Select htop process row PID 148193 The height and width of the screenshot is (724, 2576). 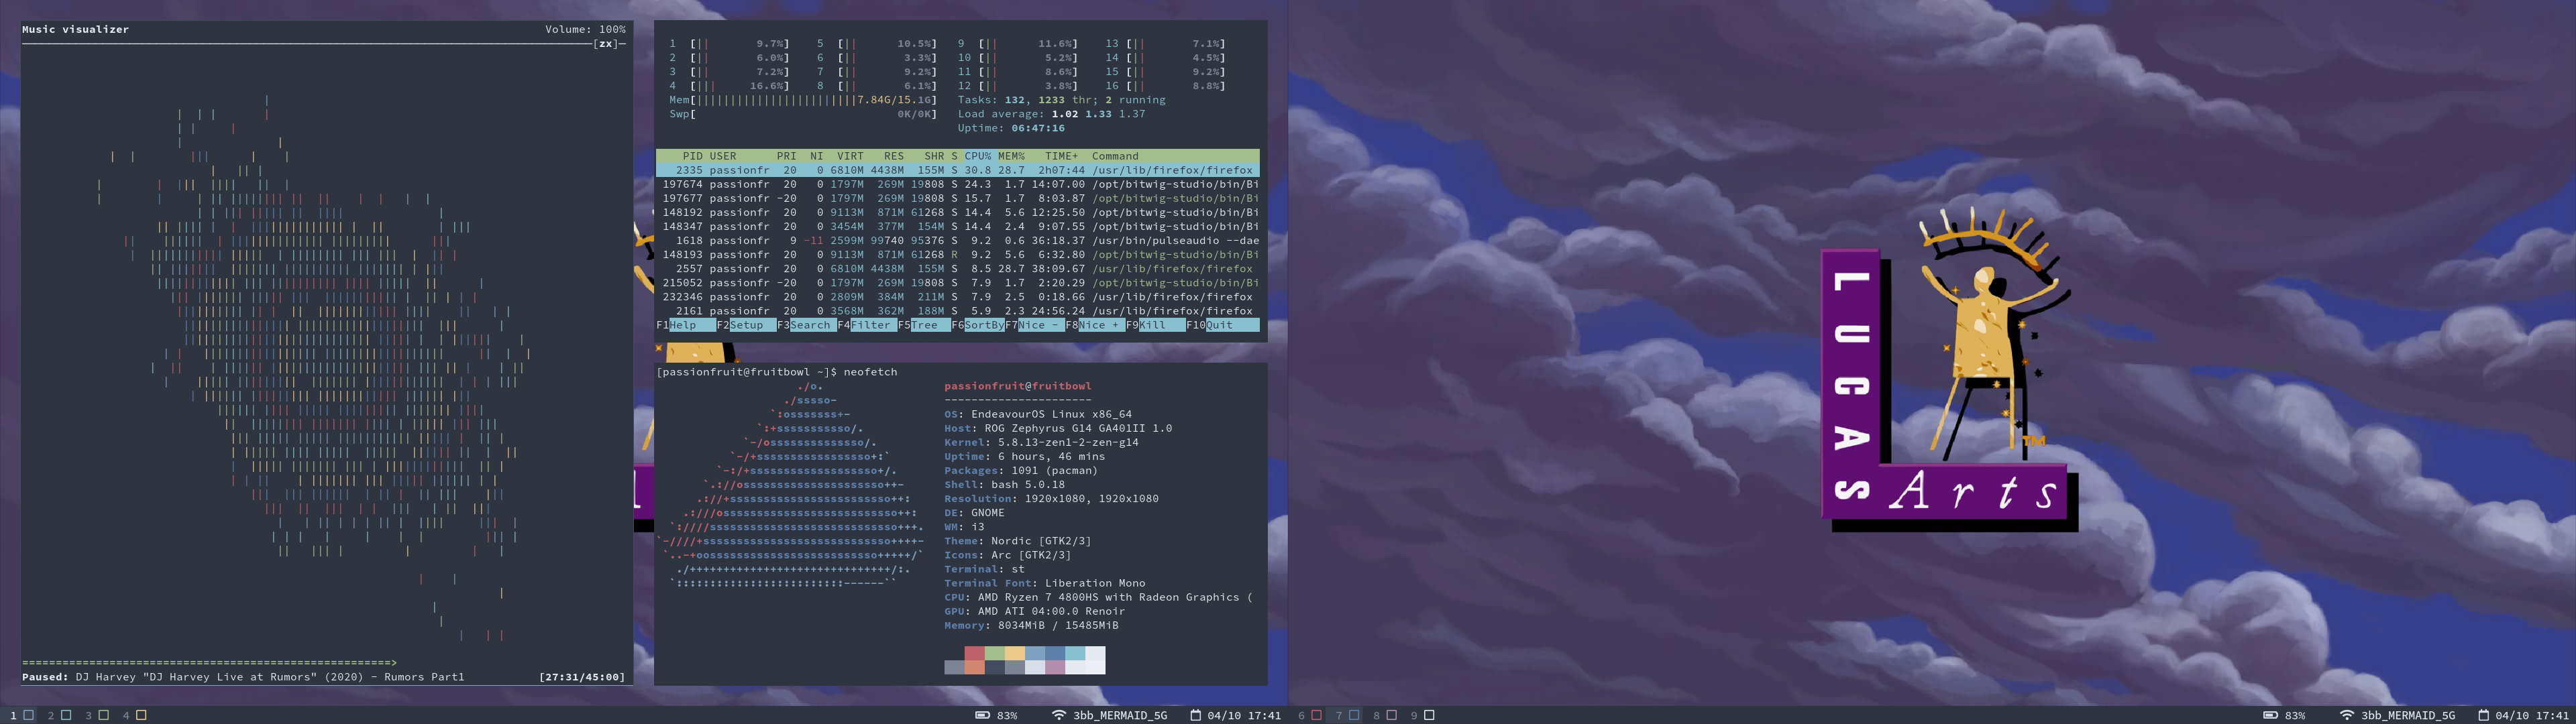point(958,254)
